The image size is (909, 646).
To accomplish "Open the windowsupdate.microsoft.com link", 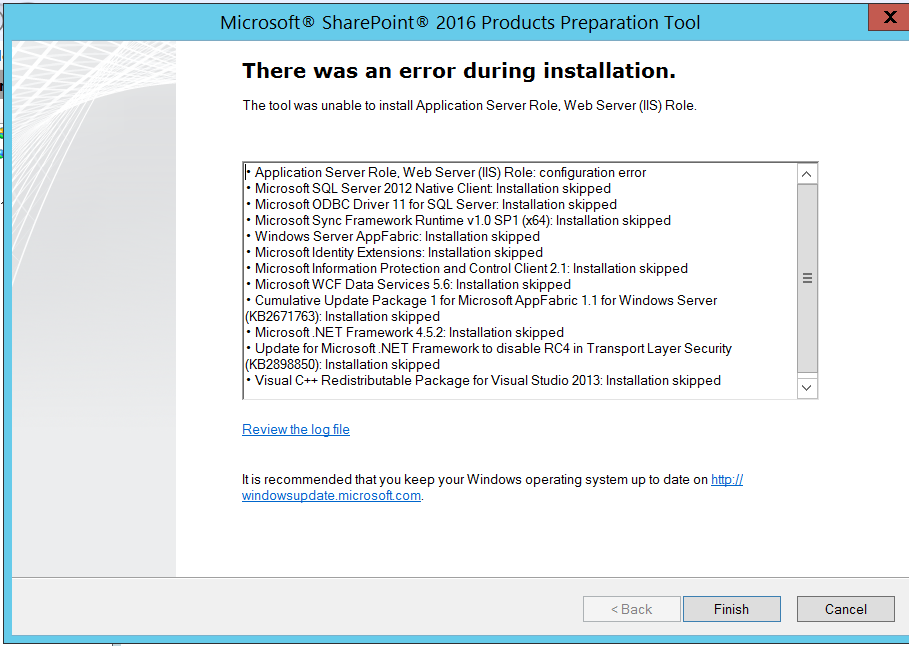I will pos(331,495).
